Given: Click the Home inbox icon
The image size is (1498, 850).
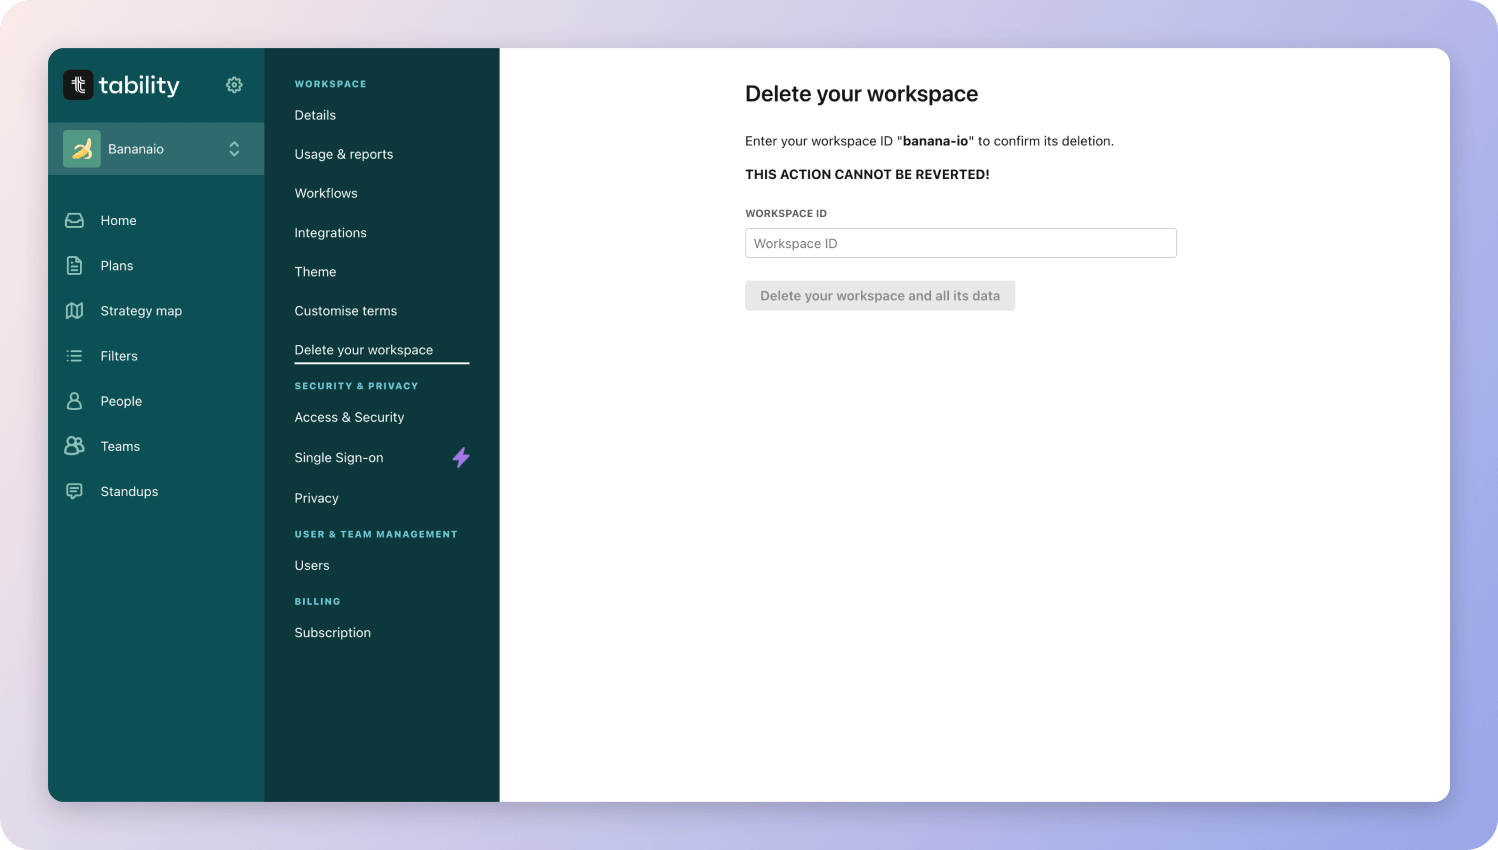Looking at the screenshot, I should coord(74,220).
